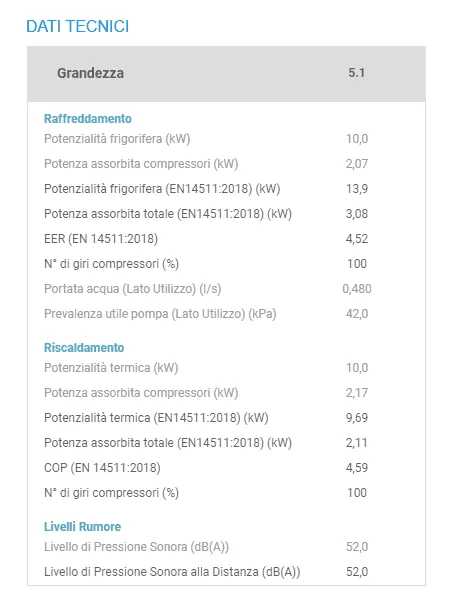
Task: Select the 9,69 thermal capacity value
Action: (x=357, y=418)
